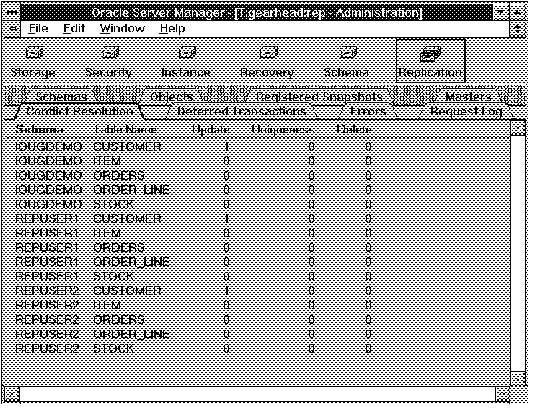536x409 pixels.
Task: Switch to the Objects tab
Action: coord(171,96)
